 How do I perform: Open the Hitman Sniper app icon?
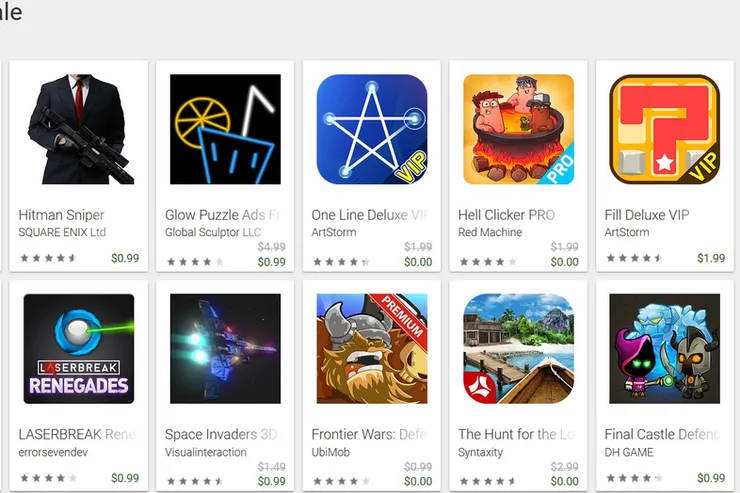click(x=79, y=129)
